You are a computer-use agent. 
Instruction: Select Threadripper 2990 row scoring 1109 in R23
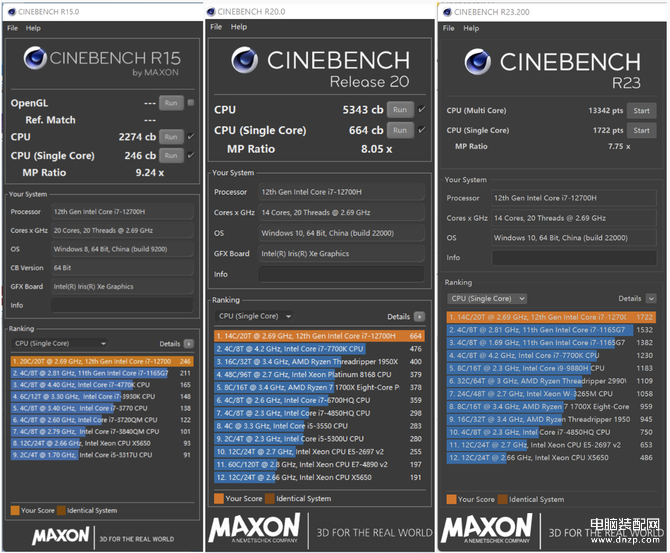[x=551, y=381]
